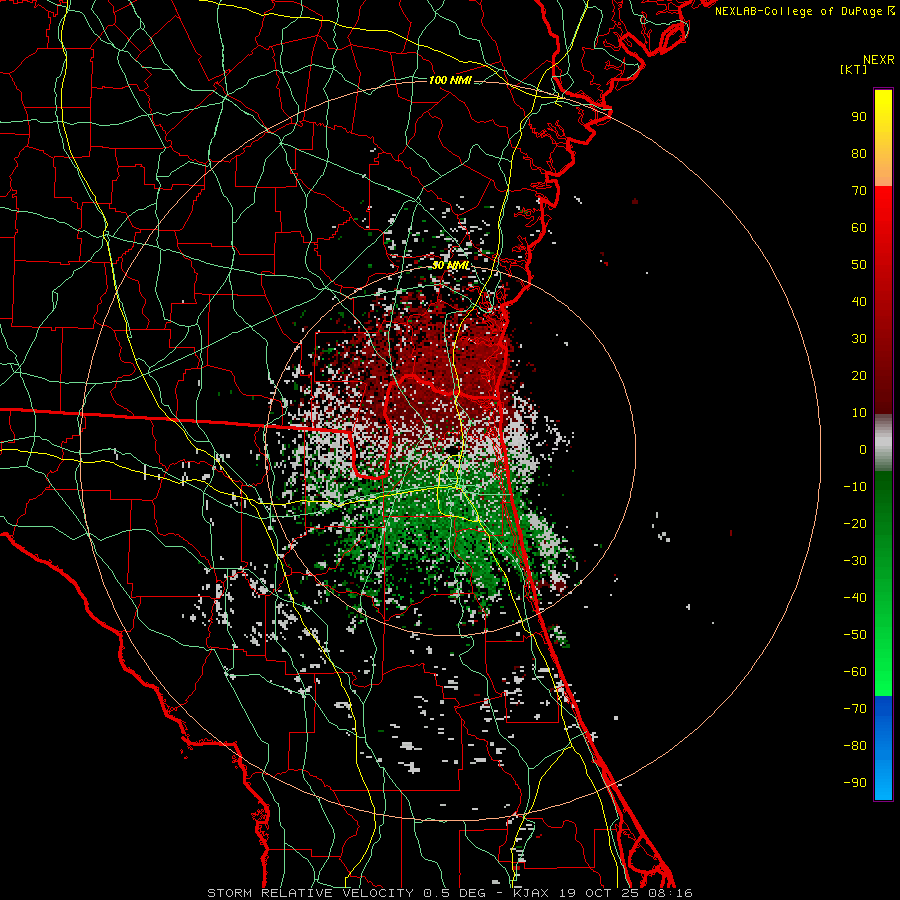Click the STORM RELATIVE VELOCITY caption text
This screenshot has width=900, height=900.
(310, 893)
